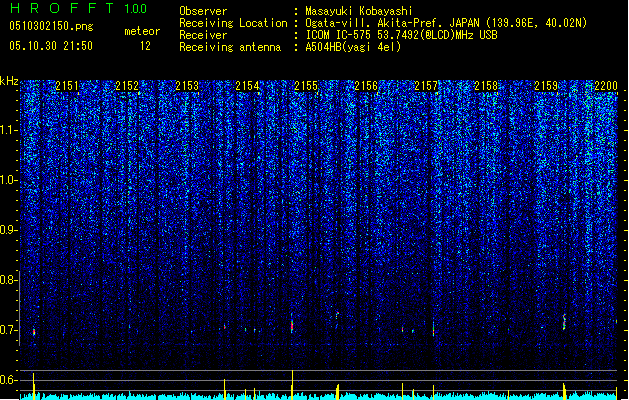Click the meteor echo at the spectrogram's left edge

coord(34,332)
